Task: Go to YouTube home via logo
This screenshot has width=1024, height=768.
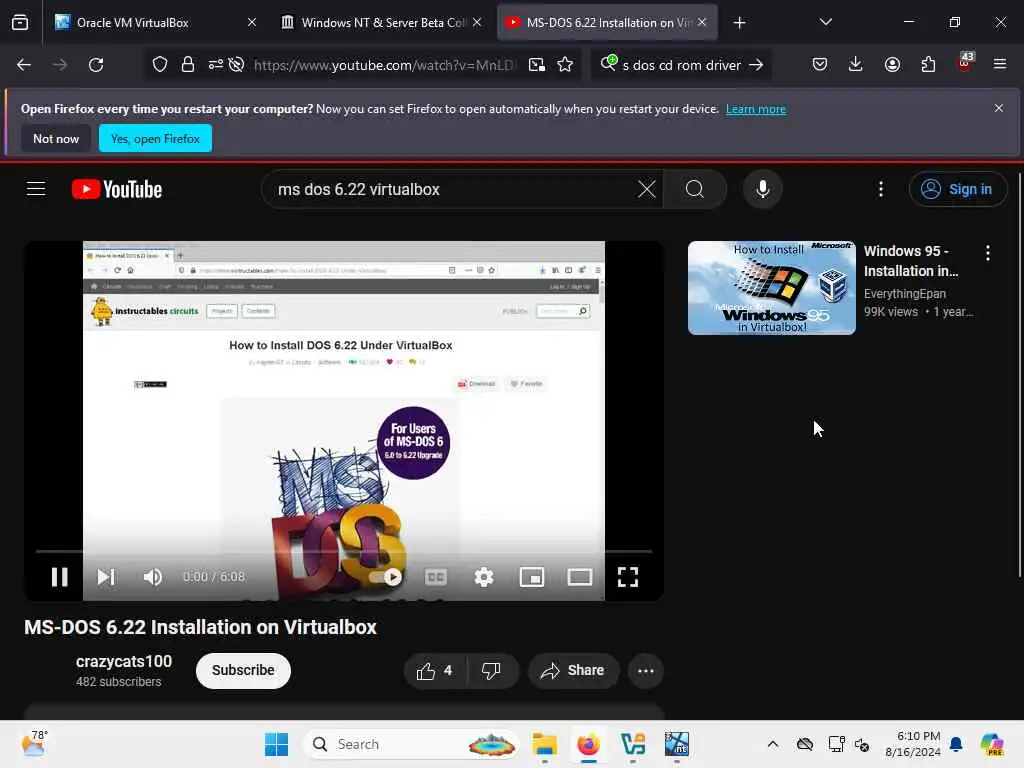Action: tap(117, 189)
